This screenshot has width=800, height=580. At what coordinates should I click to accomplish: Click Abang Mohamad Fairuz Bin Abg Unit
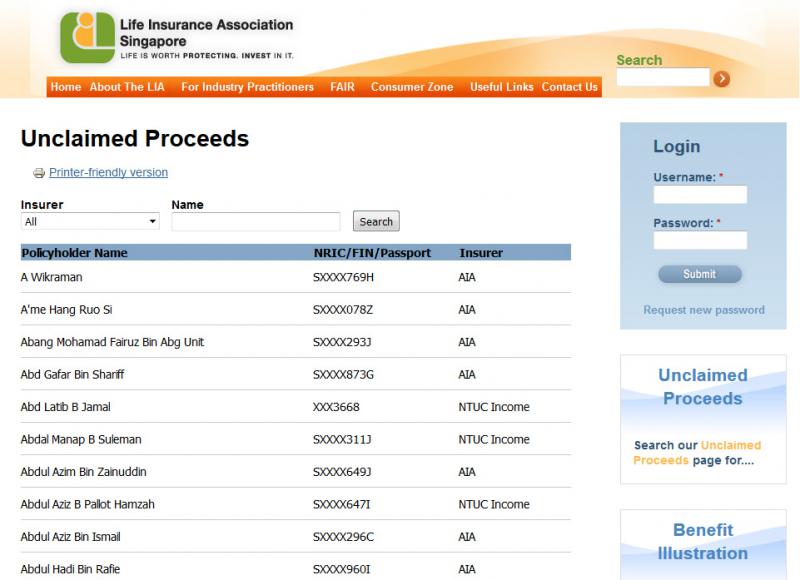(112, 342)
